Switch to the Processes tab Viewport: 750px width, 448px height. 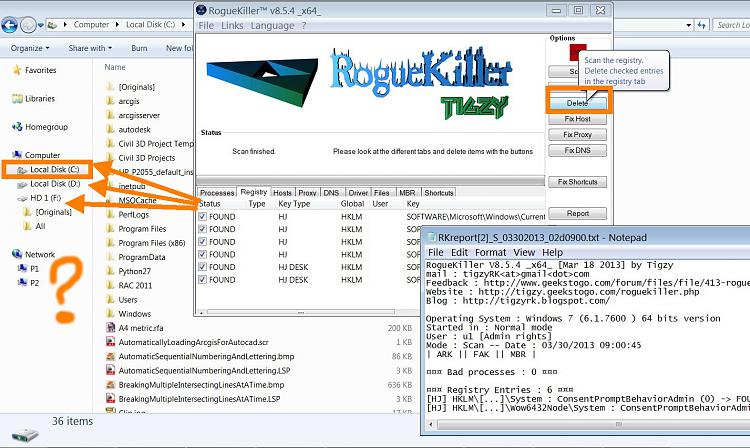217,193
